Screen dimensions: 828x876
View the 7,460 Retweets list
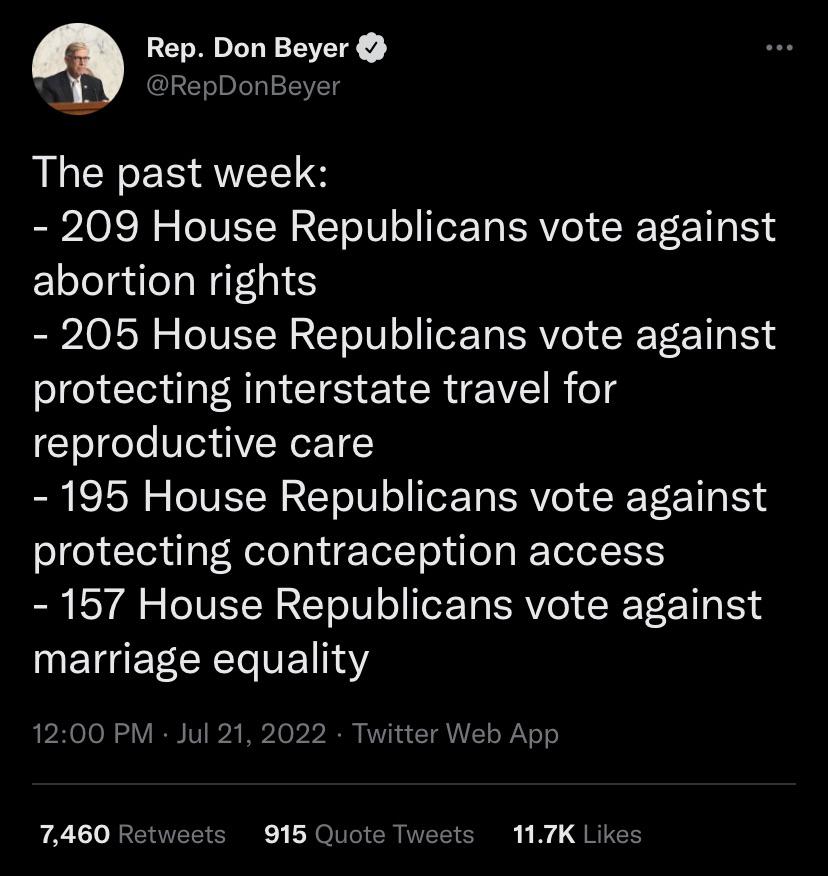click(x=133, y=834)
